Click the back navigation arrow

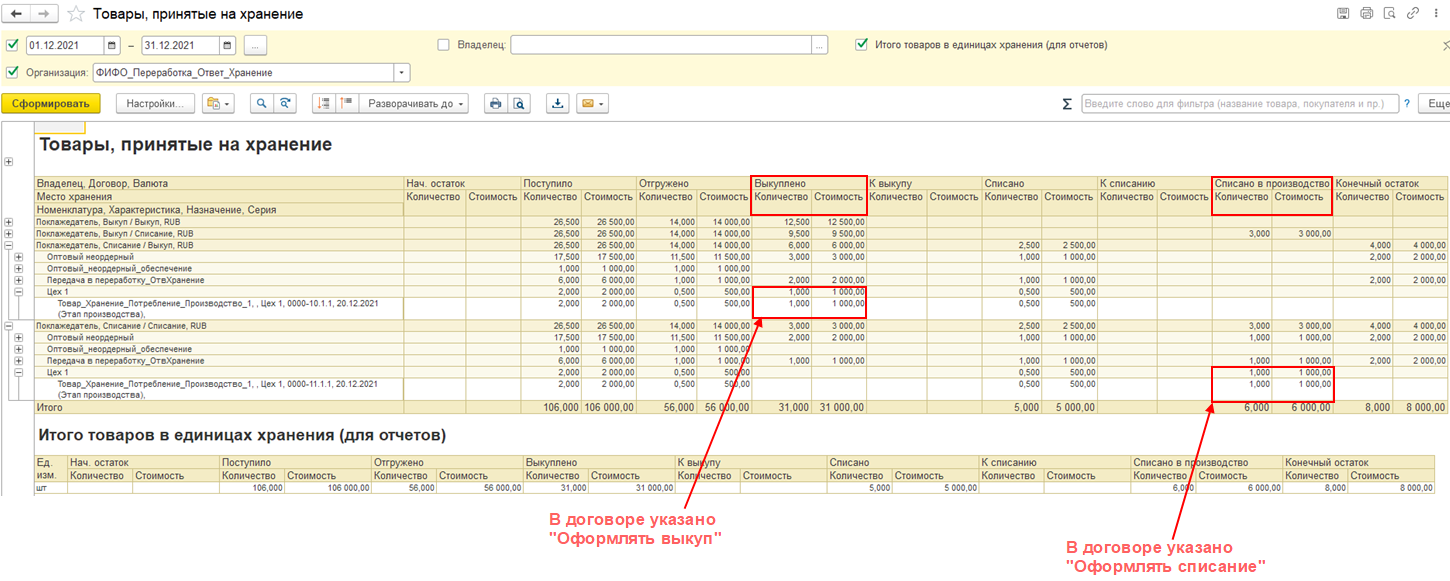16,15
